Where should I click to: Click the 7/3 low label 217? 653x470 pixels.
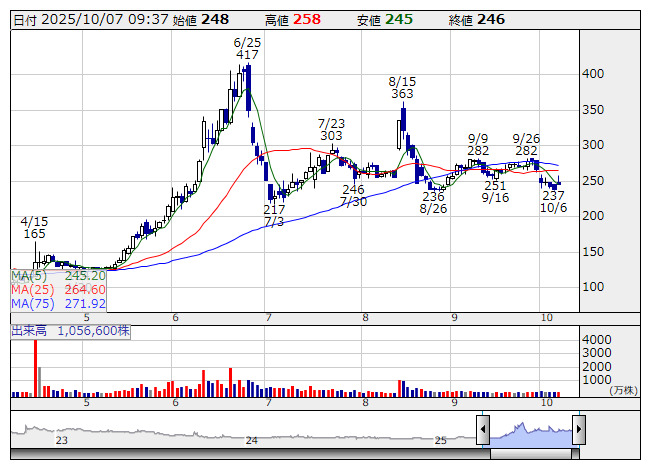click(274, 209)
